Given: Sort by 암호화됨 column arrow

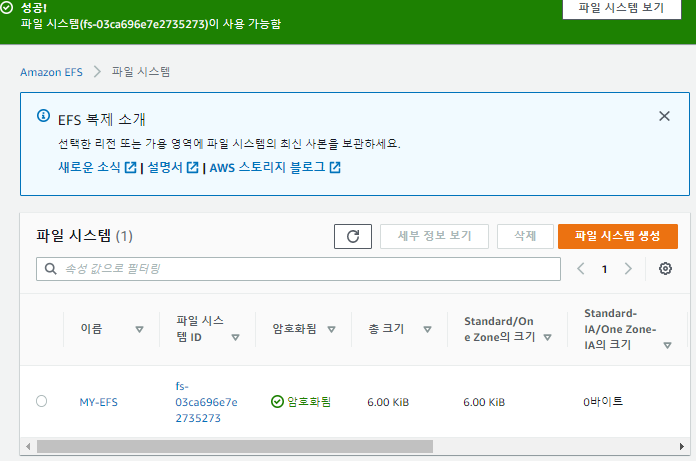Looking at the screenshot, I should pos(331,329).
